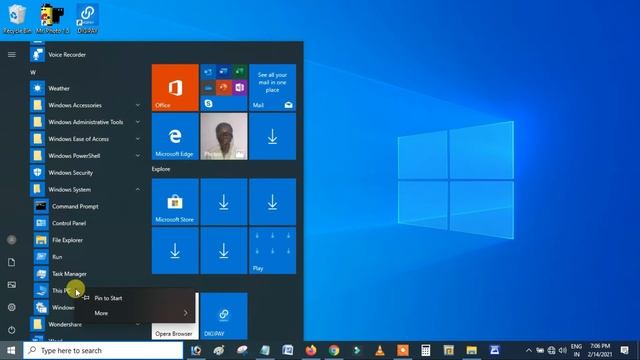Expand the Start menu hamburger
This screenshot has width=640, height=360.
click(x=12, y=55)
